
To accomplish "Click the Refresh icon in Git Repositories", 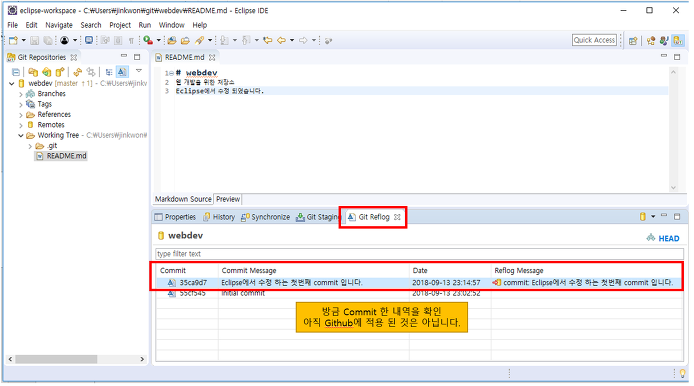I will 77,72.
